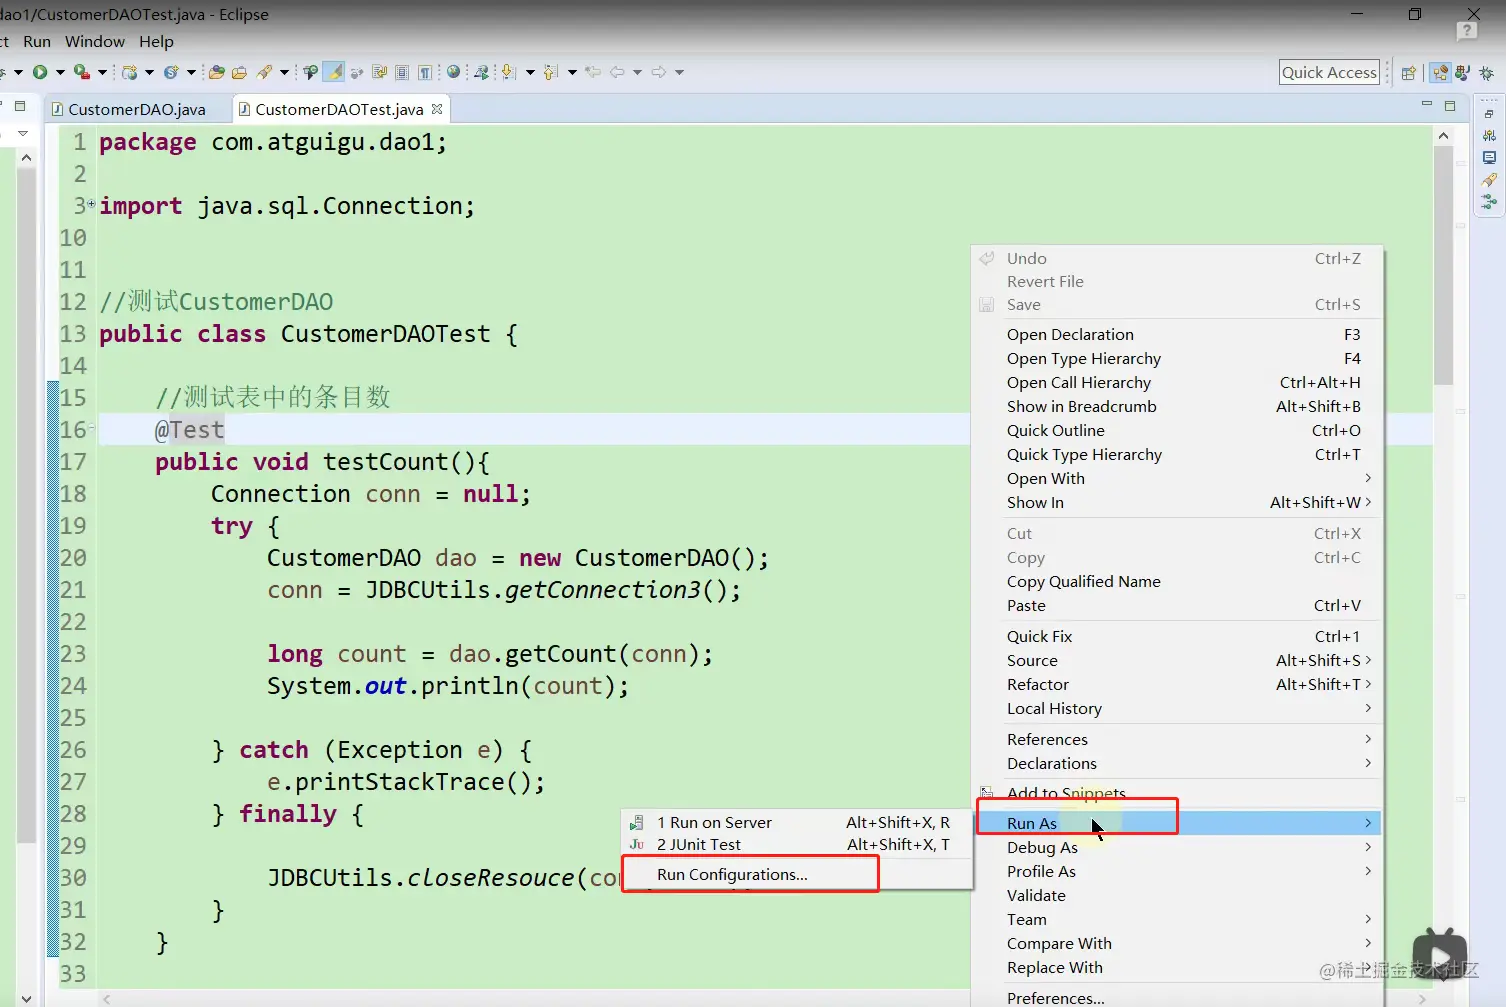Minimize the editor area
Viewport: 1506px width, 1007px height.
1427,105
